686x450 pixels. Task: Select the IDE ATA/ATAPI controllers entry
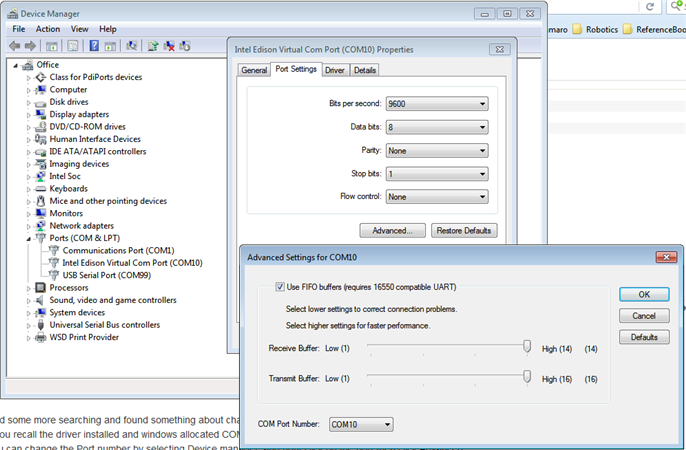click(x=98, y=151)
